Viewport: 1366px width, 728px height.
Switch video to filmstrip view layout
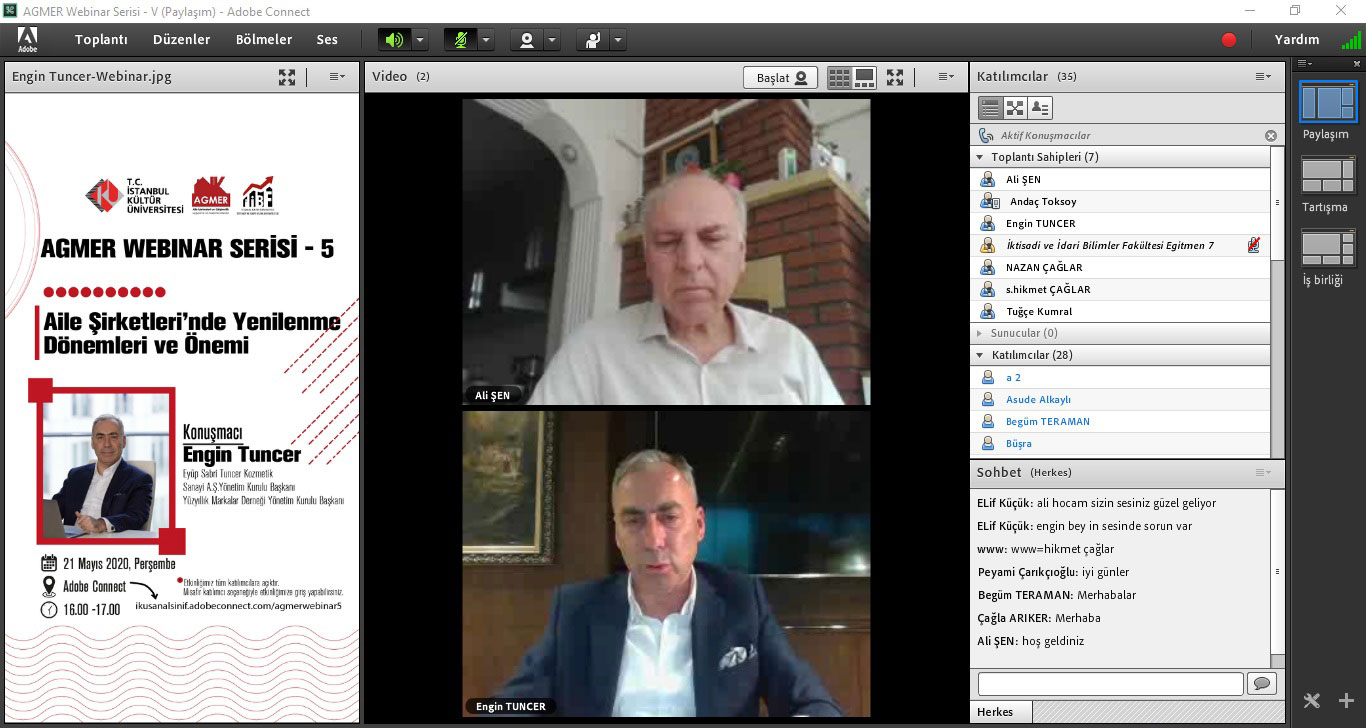(x=865, y=78)
